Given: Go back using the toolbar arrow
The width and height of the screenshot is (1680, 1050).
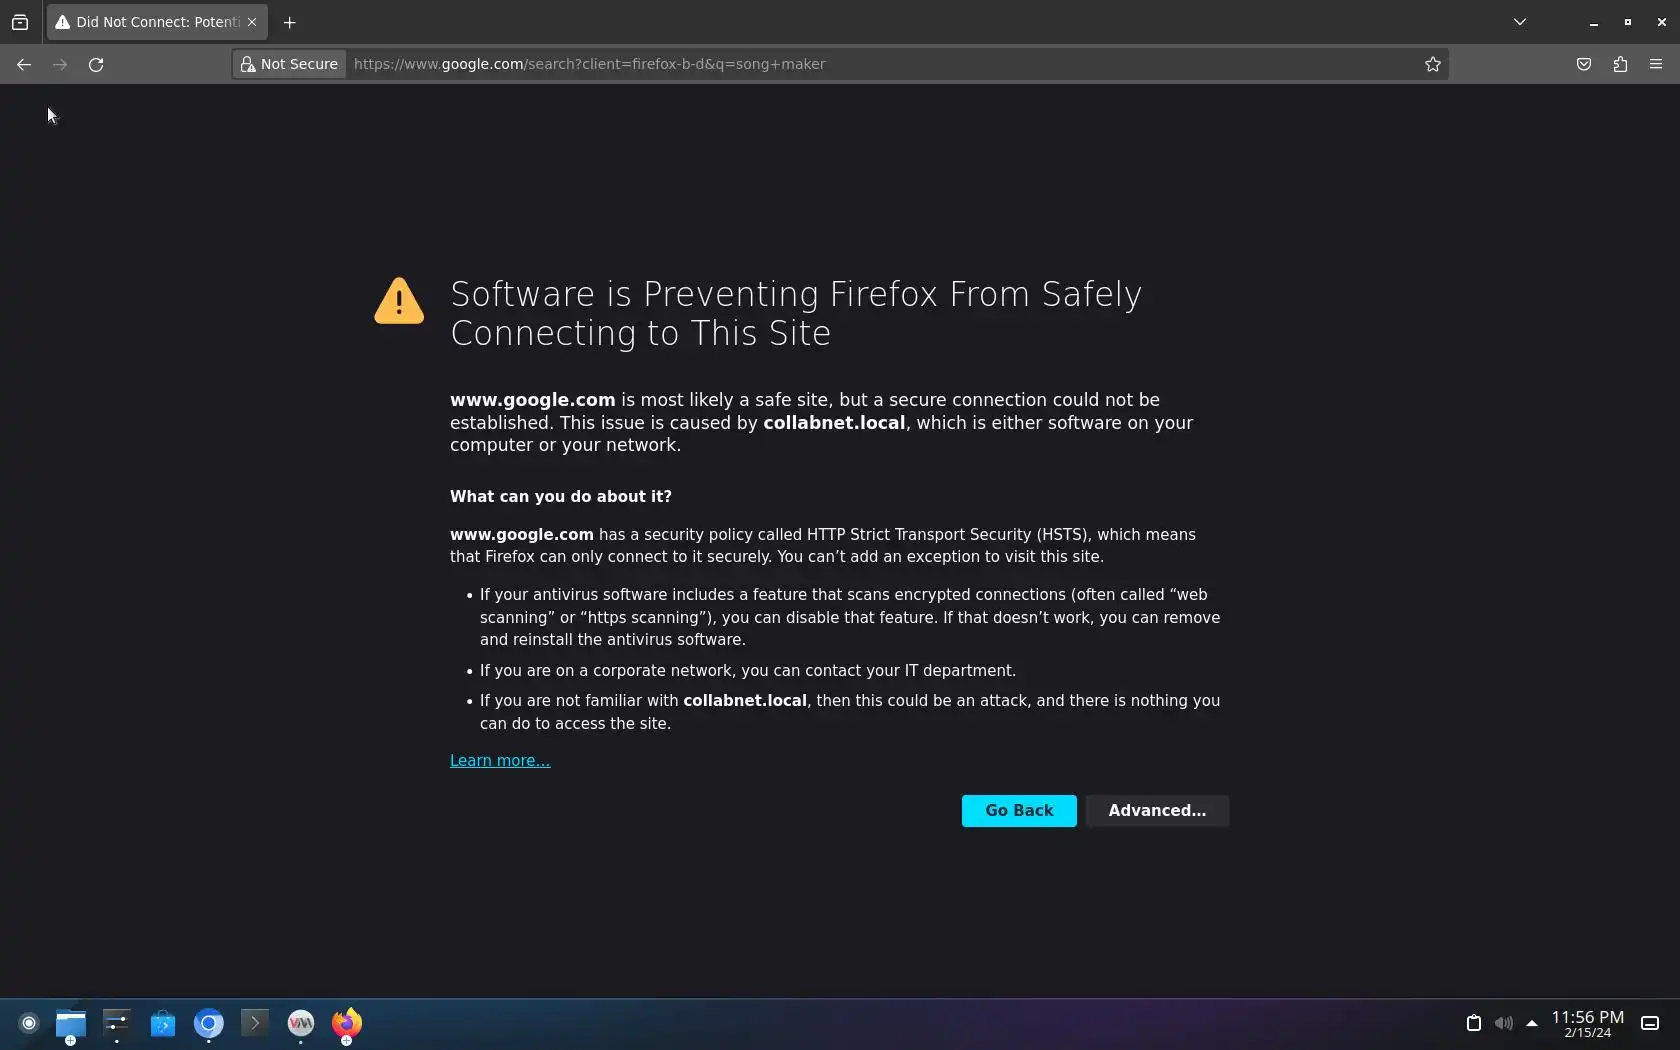Looking at the screenshot, I should (x=24, y=64).
